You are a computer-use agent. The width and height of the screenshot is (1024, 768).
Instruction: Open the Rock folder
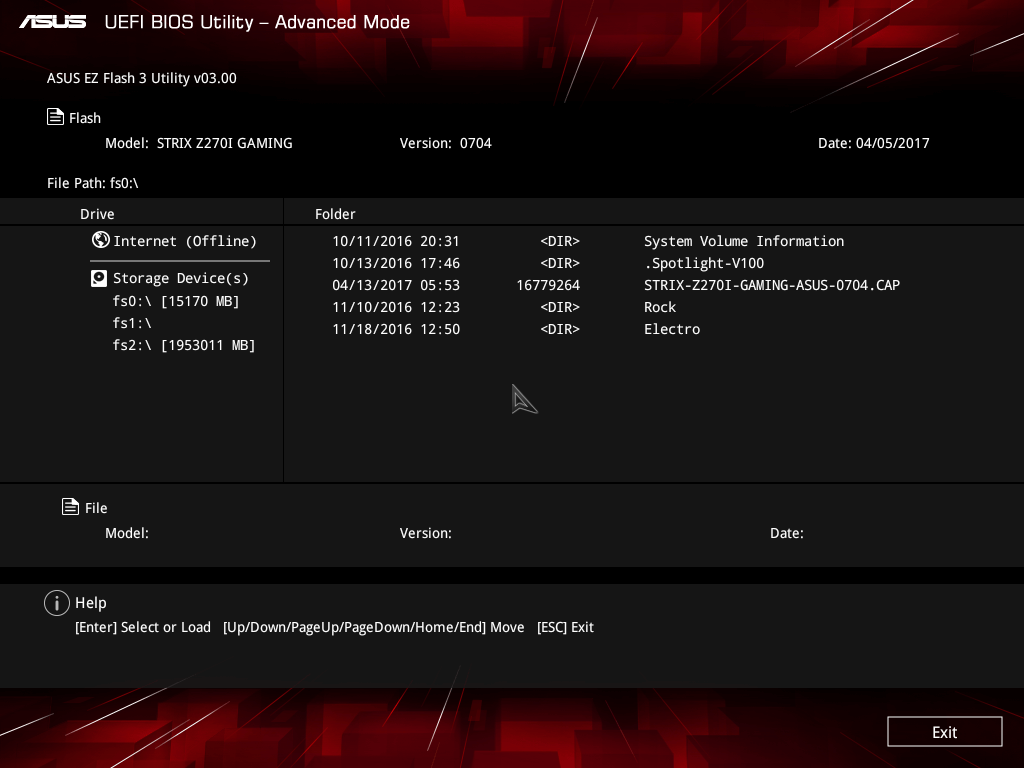point(660,307)
